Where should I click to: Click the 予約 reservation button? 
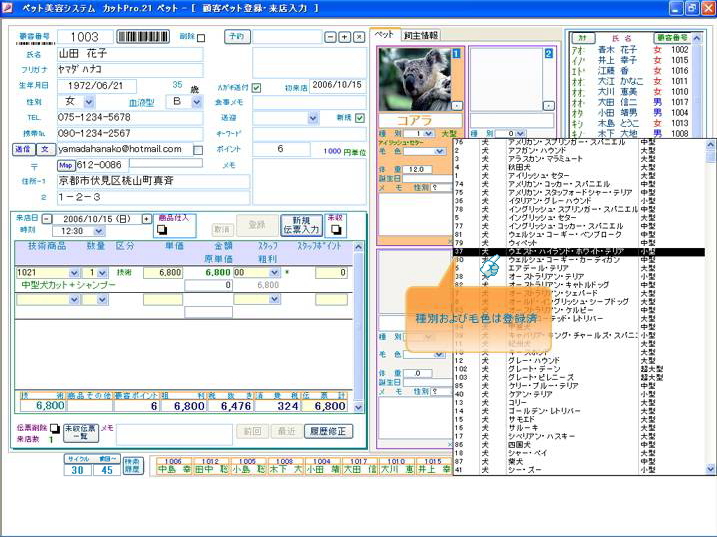tap(237, 37)
